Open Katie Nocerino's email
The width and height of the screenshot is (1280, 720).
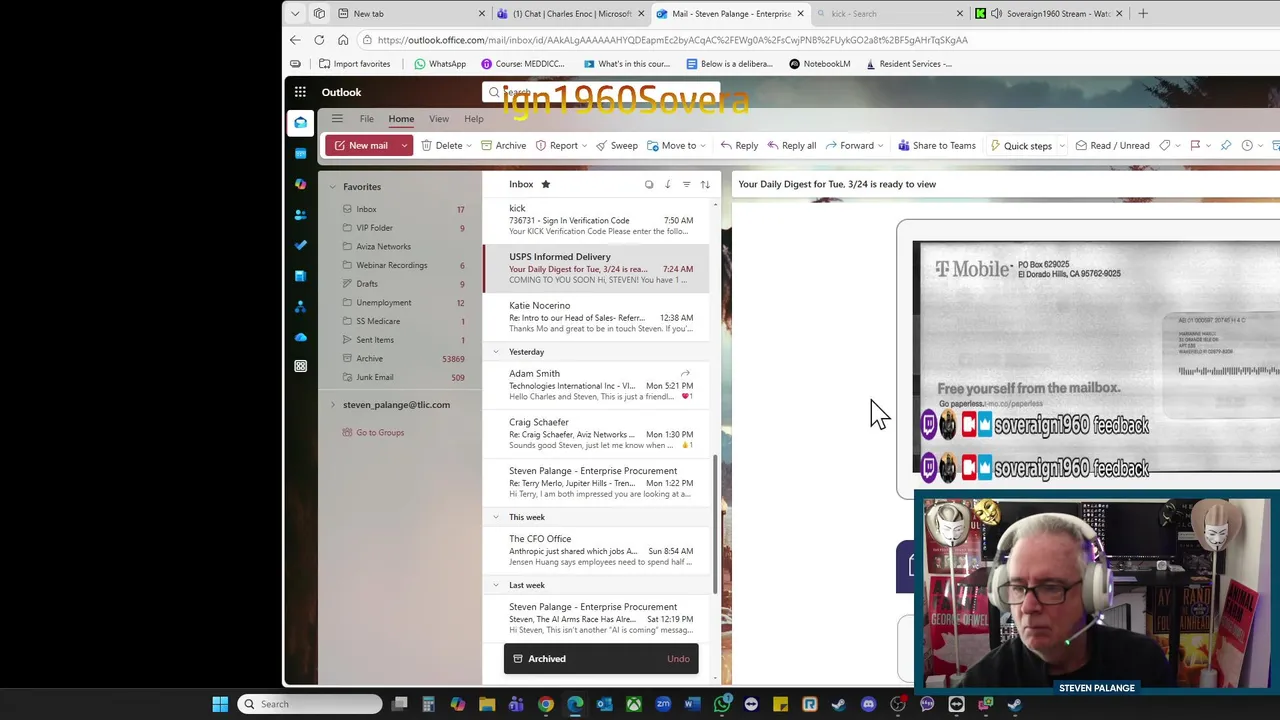coord(598,317)
